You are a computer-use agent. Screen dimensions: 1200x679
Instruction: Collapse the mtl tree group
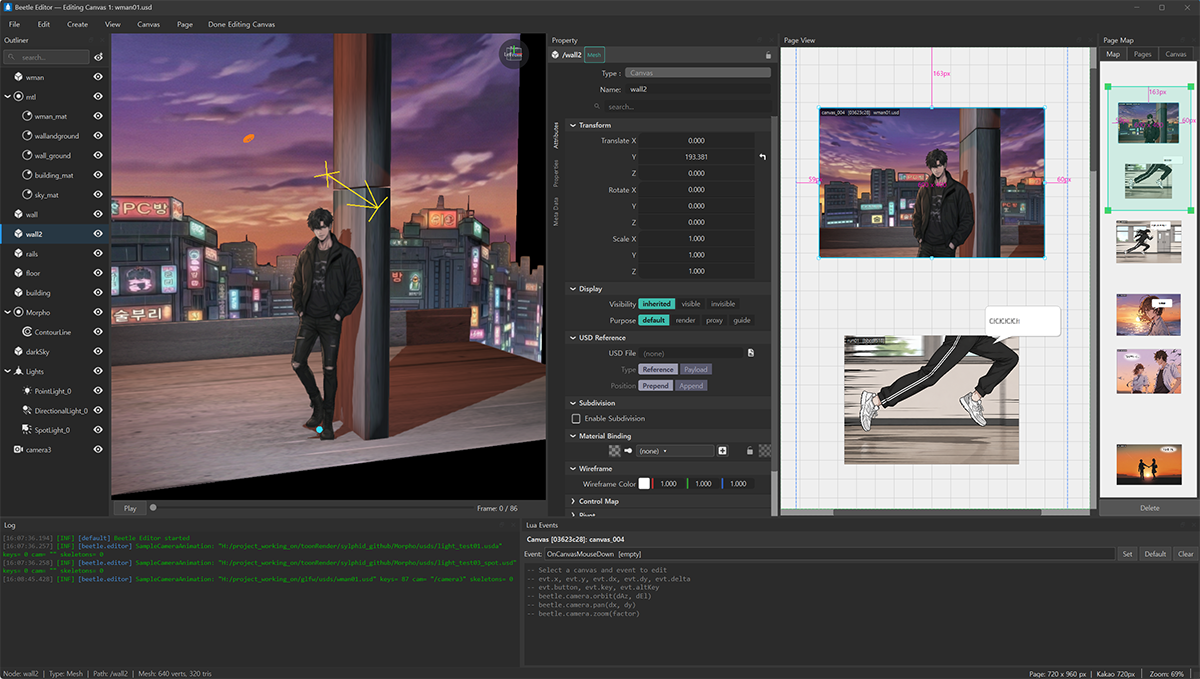(x=7, y=97)
